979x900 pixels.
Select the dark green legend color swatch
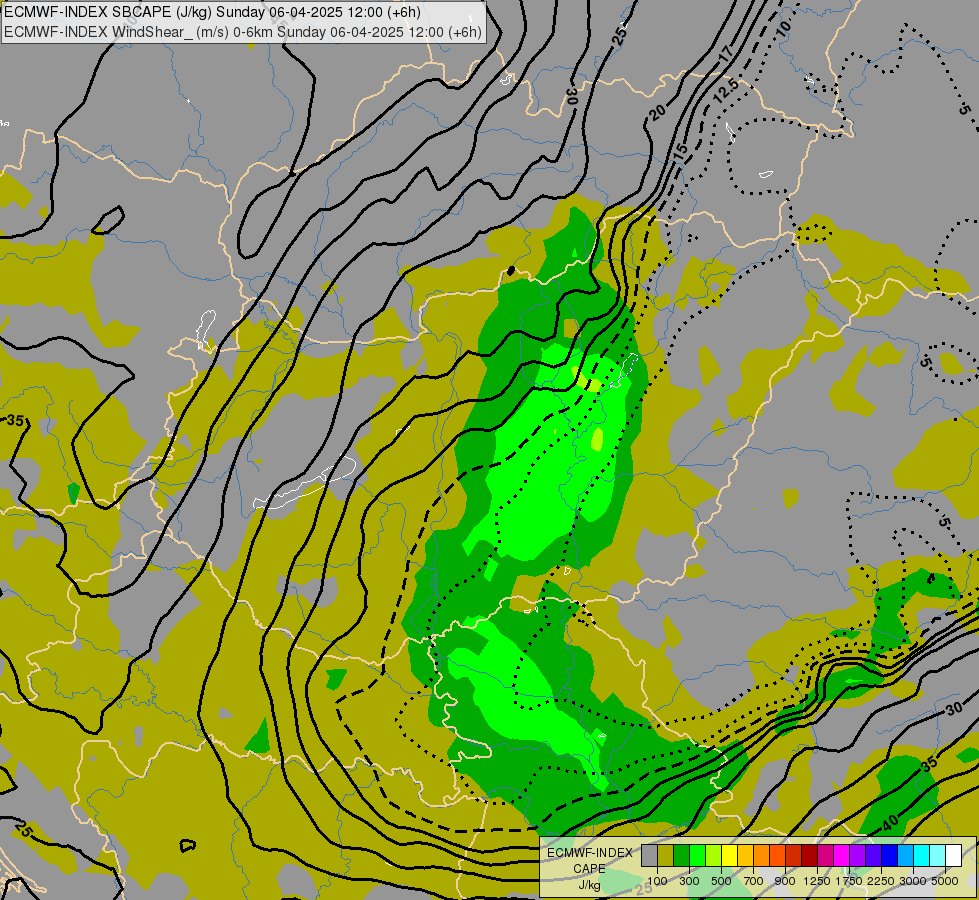coord(681,855)
